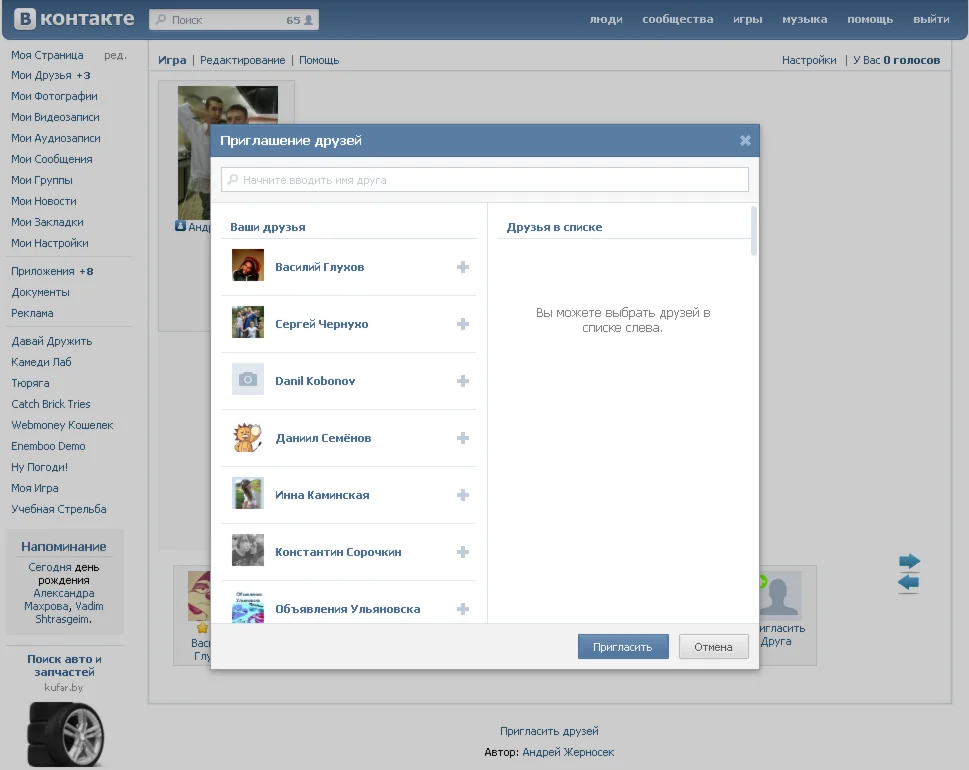
Task: Open Enemboo Demo app link
Action: 48,446
